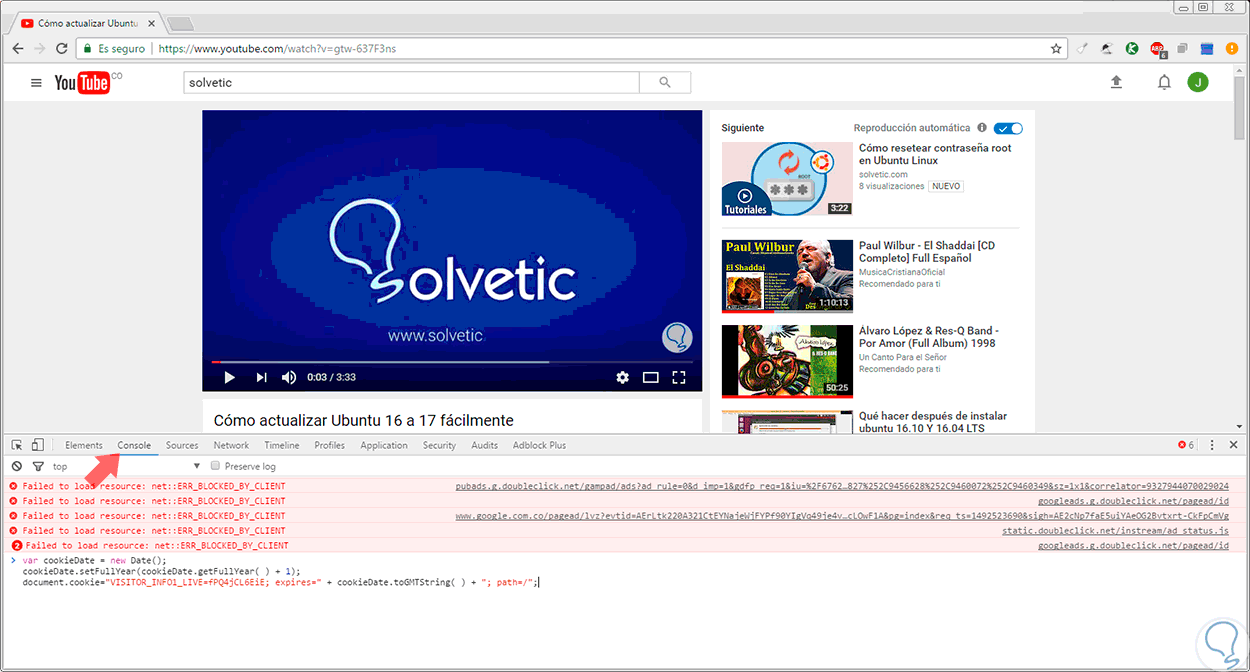Click the MusicaCristianaOficial channel name

tap(902, 272)
